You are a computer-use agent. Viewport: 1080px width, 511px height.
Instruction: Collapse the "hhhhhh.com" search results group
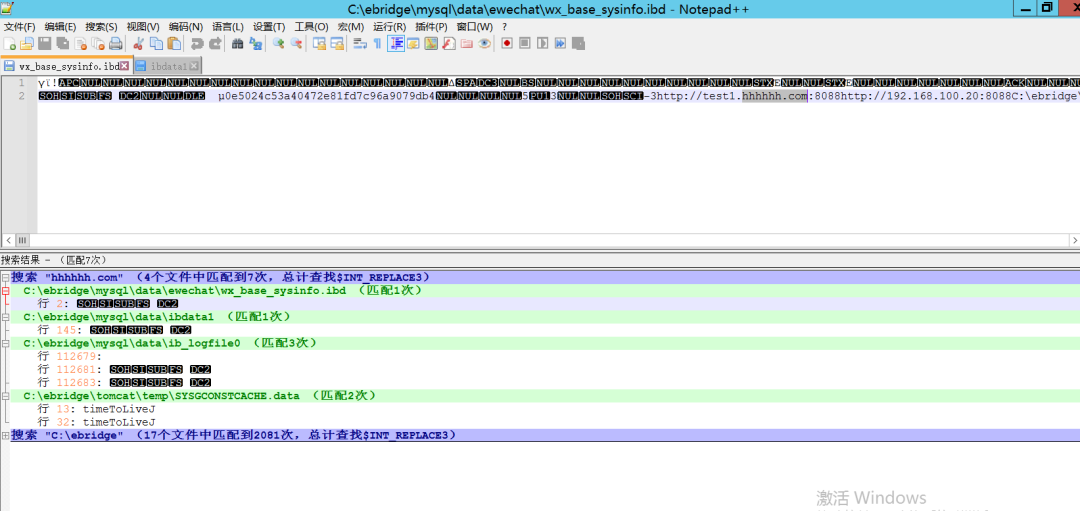[6, 277]
